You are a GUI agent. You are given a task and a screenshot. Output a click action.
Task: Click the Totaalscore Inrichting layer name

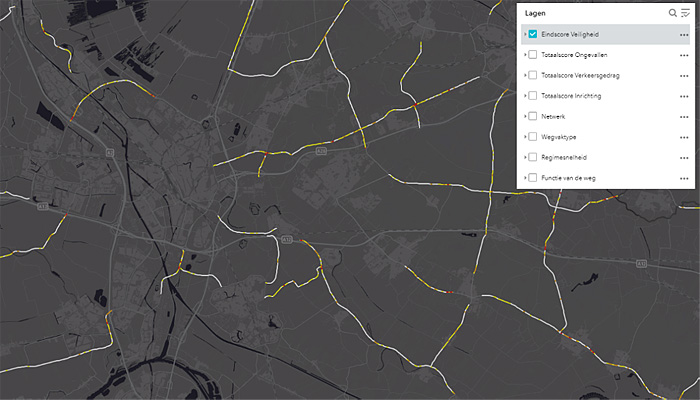pyautogui.click(x=571, y=96)
